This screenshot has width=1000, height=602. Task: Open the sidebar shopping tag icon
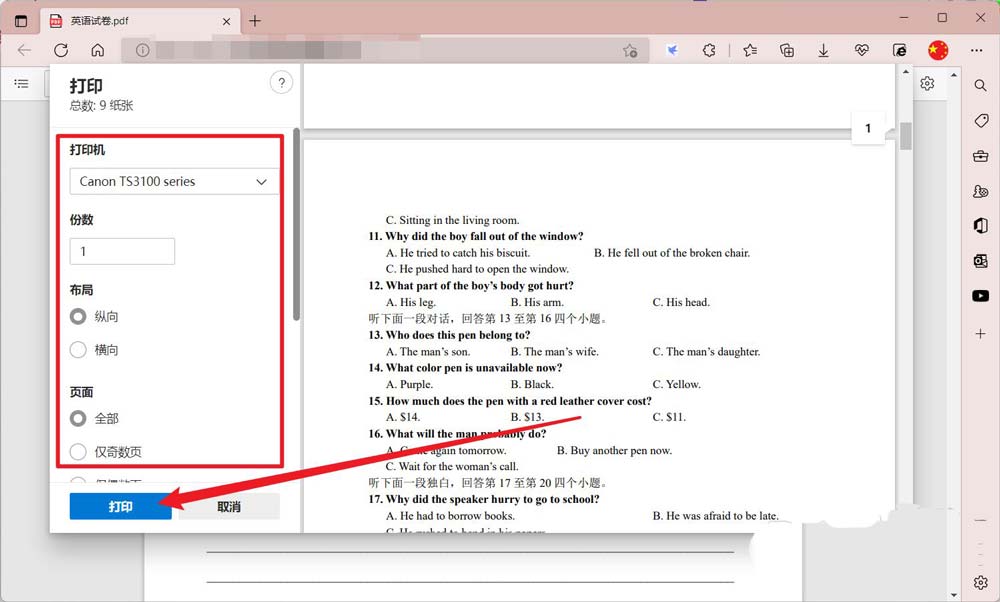click(981, 121)
